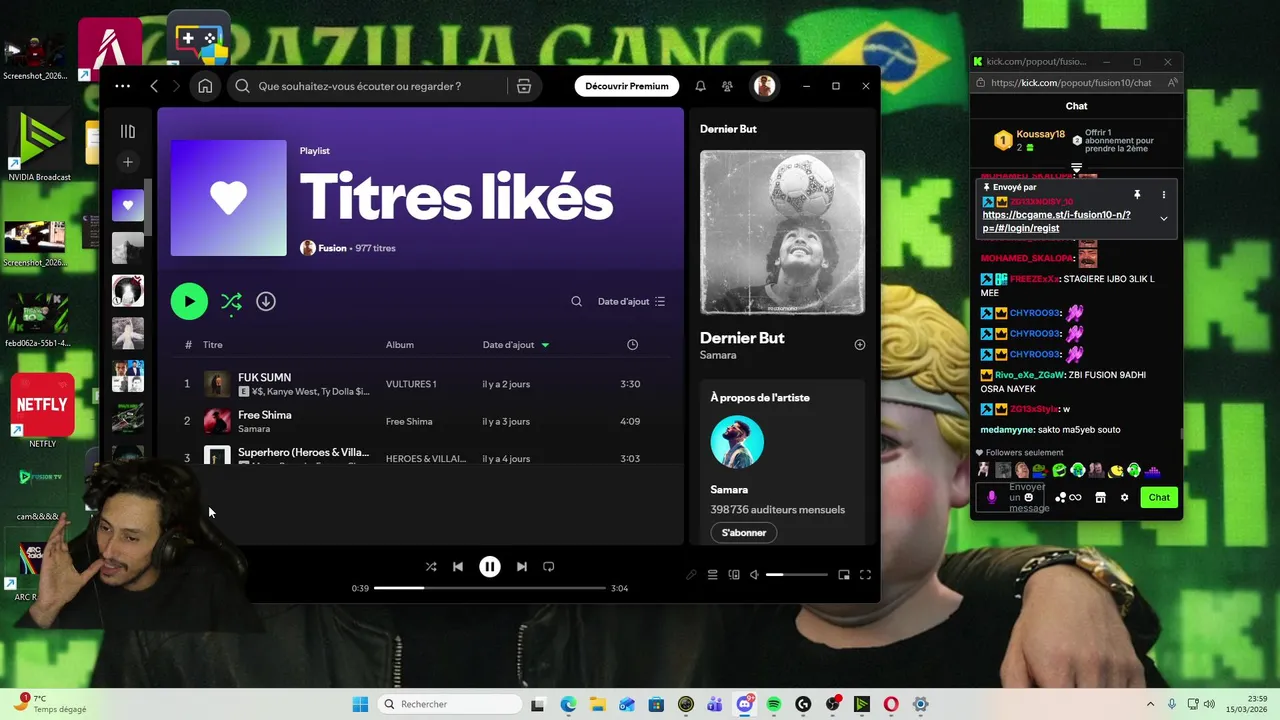Open Spotify from the taskbar
The image size is (1280, 720).
[x=774, y=704]
